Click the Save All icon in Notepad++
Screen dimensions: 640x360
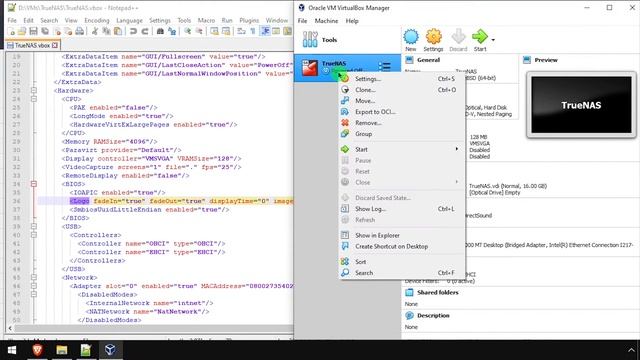click(45, 31)
